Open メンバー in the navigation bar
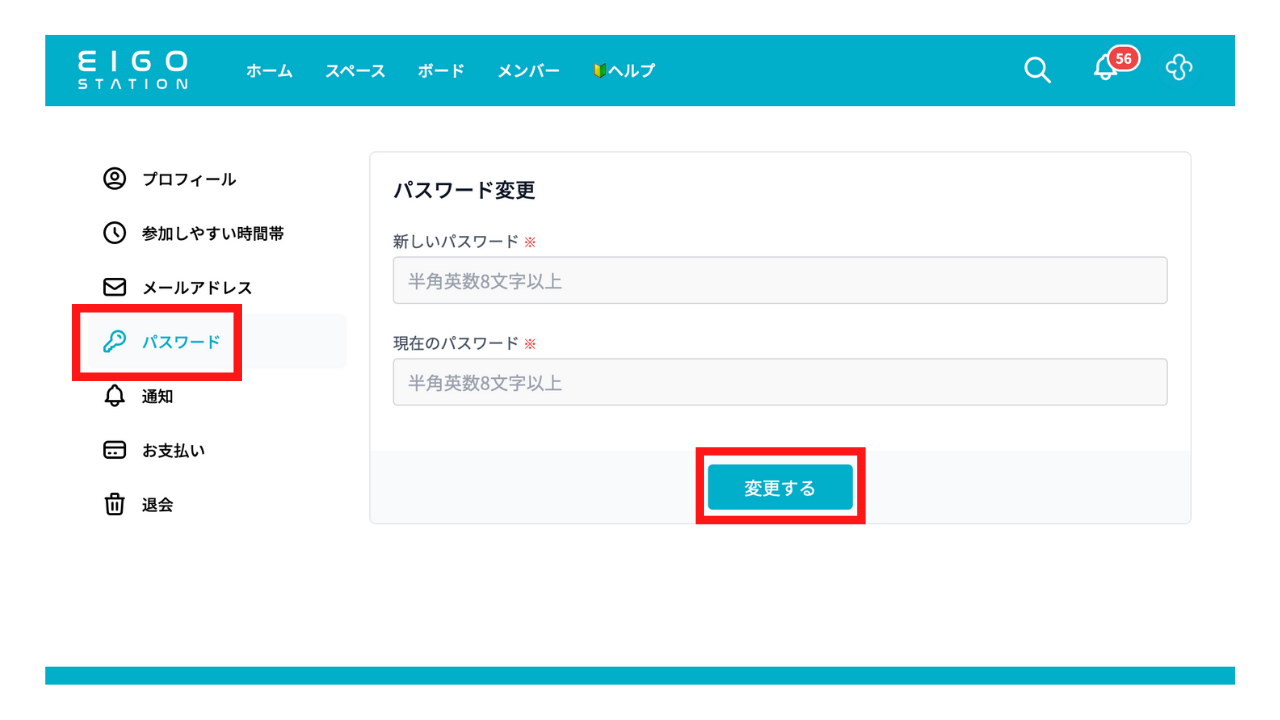This screenshot has height=720, width=1280. pos(528,71)
